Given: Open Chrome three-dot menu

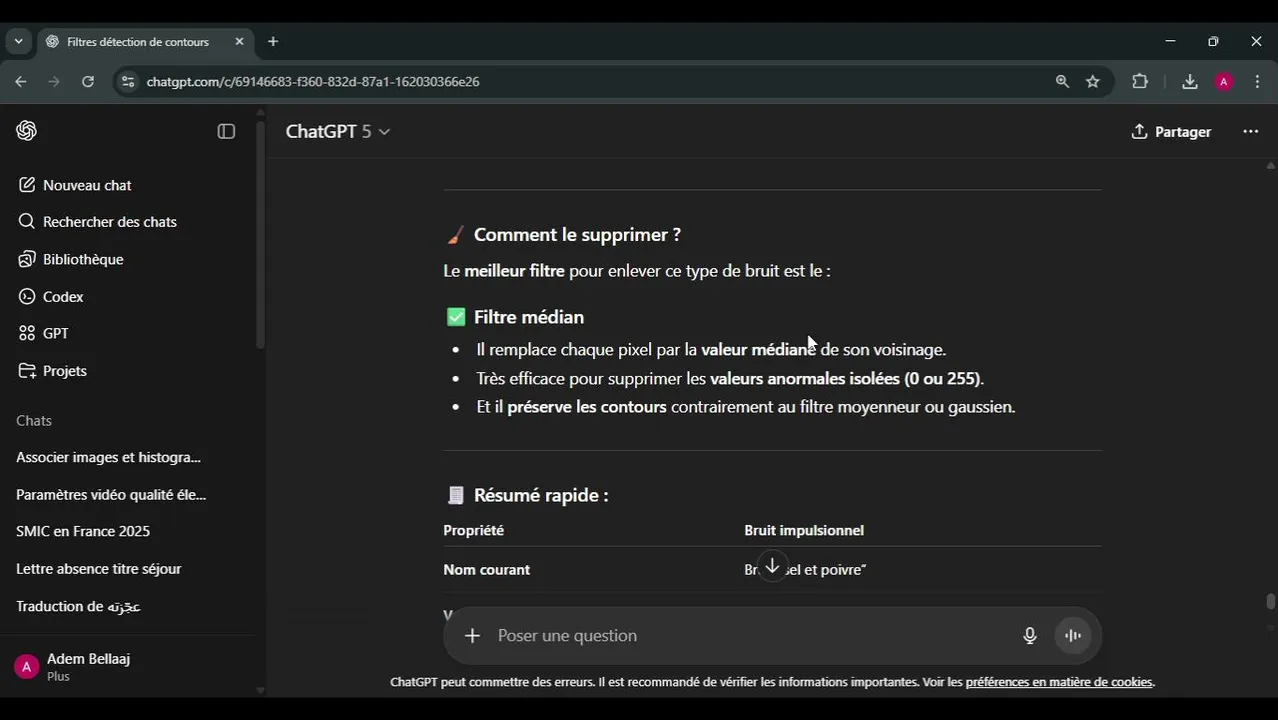Looking at the screenshot, I should (x=1258, y=82).
